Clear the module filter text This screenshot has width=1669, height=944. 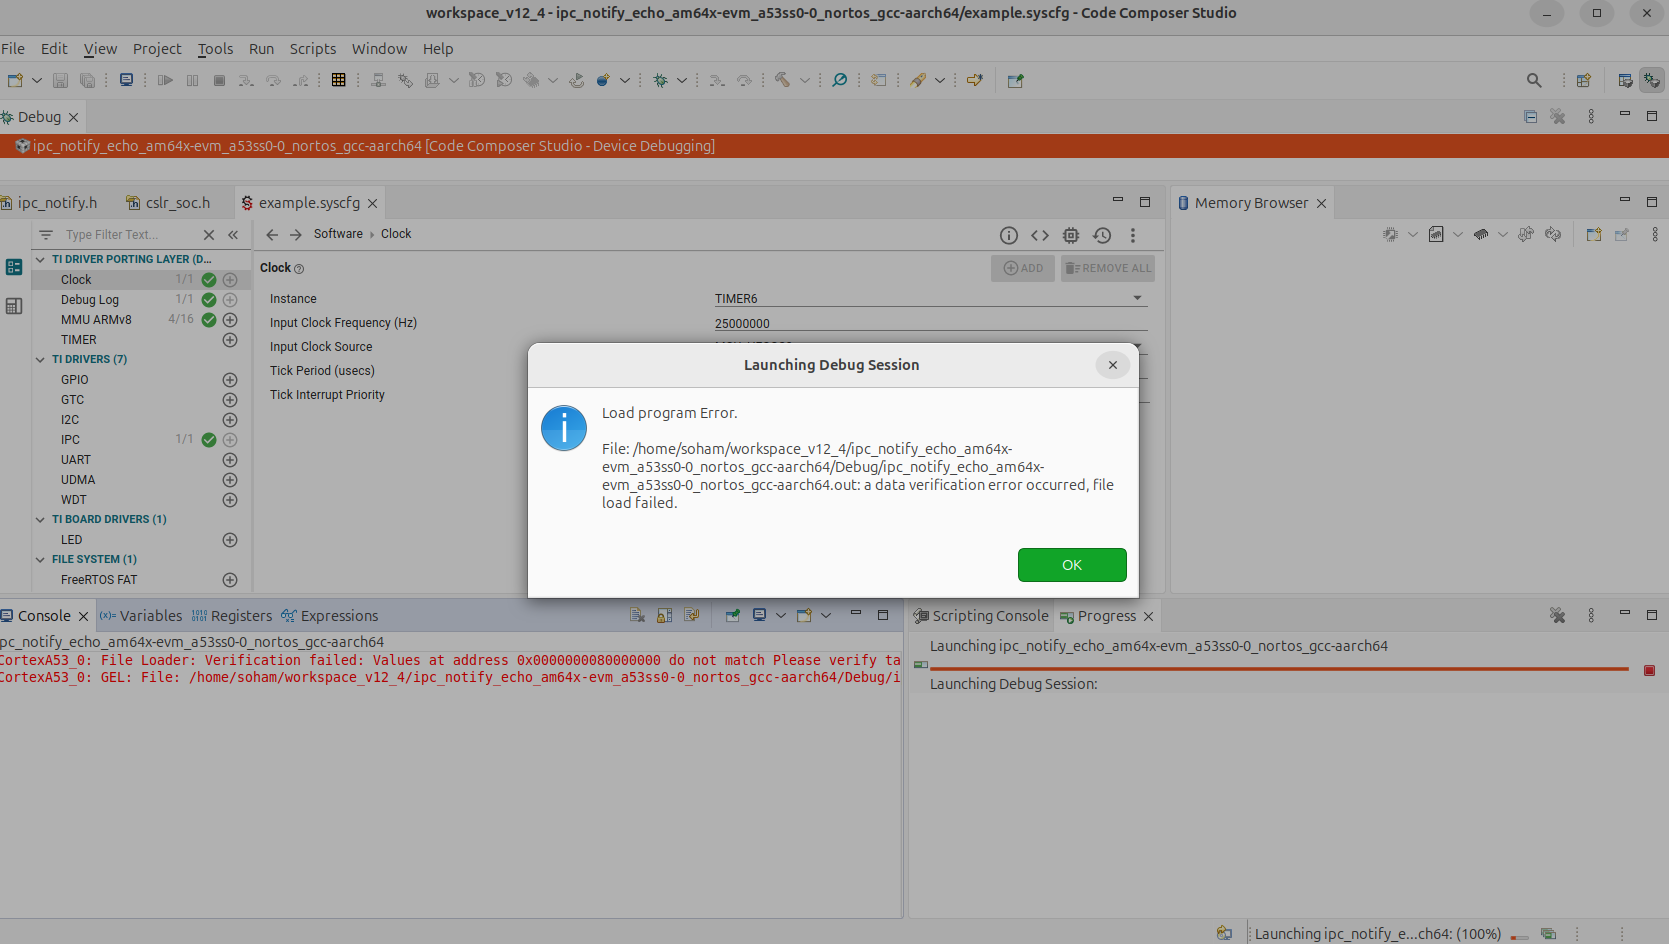[x=209, y=235]
